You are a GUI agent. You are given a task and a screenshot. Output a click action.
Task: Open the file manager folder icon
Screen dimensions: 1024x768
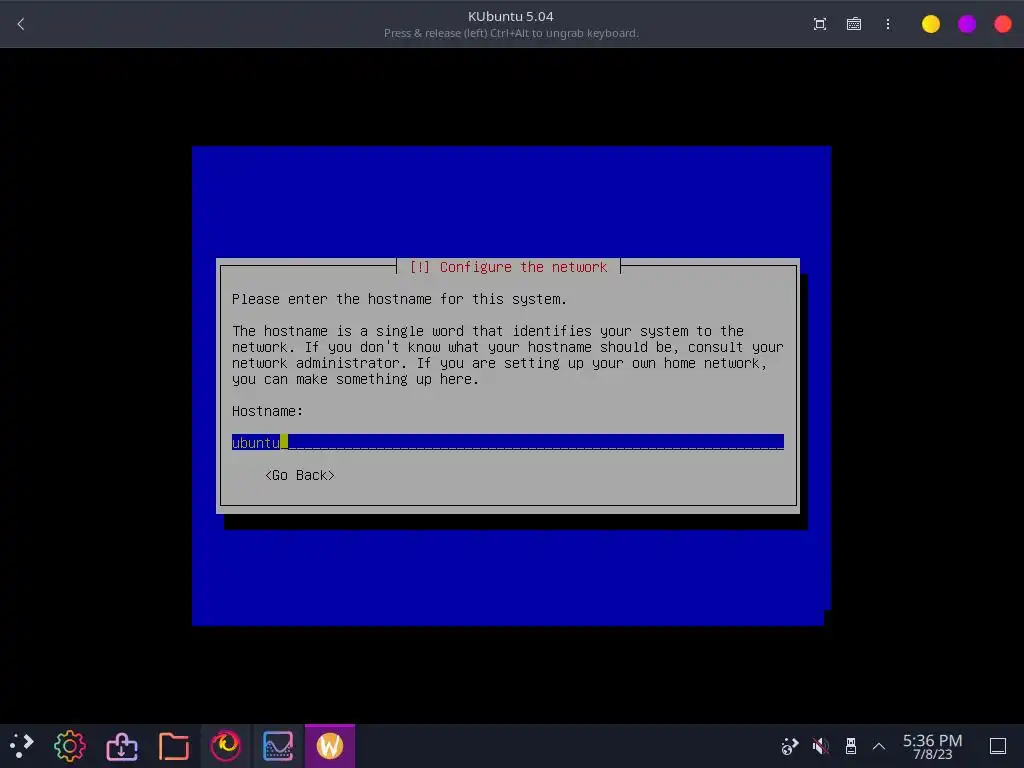click(x=174, y=746)
